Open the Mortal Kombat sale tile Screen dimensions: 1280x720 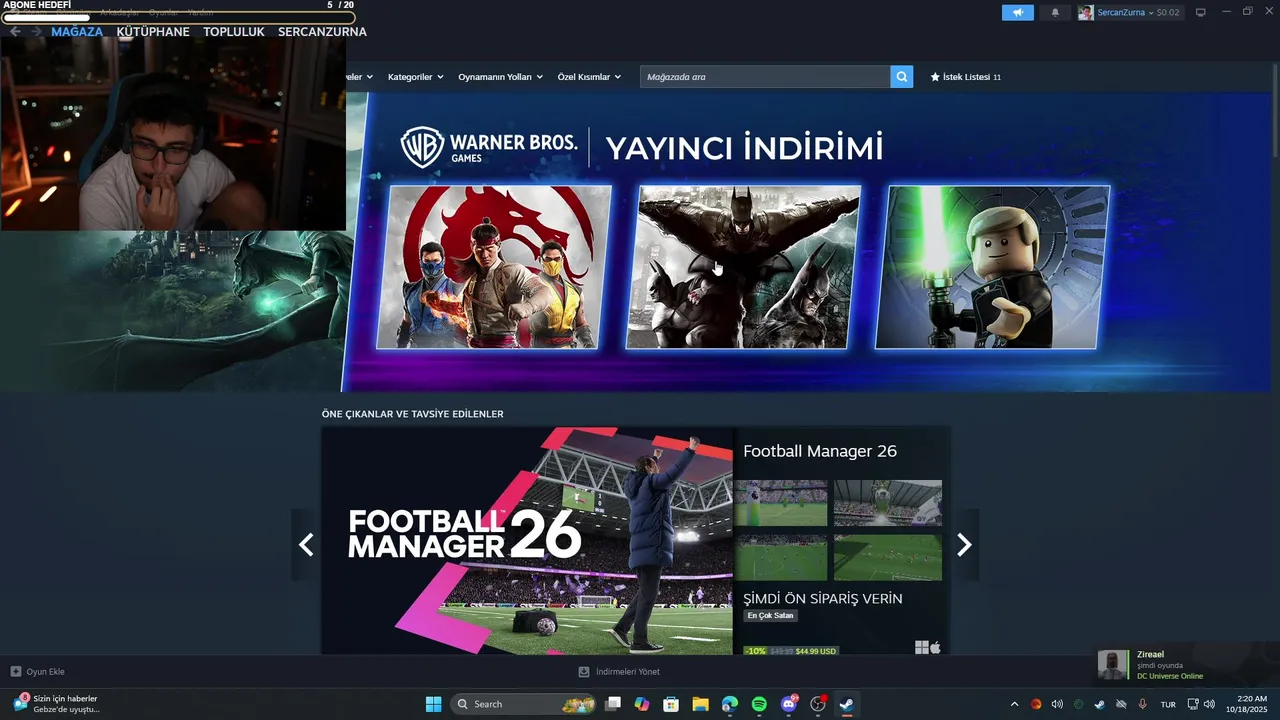point(494,267)
